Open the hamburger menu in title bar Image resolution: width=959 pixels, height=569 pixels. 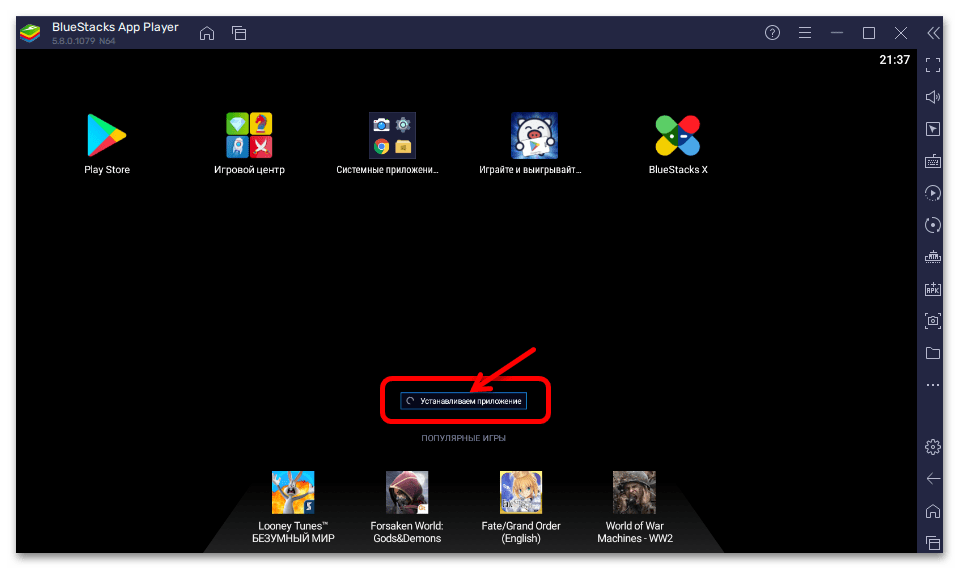tap(805, 32)
